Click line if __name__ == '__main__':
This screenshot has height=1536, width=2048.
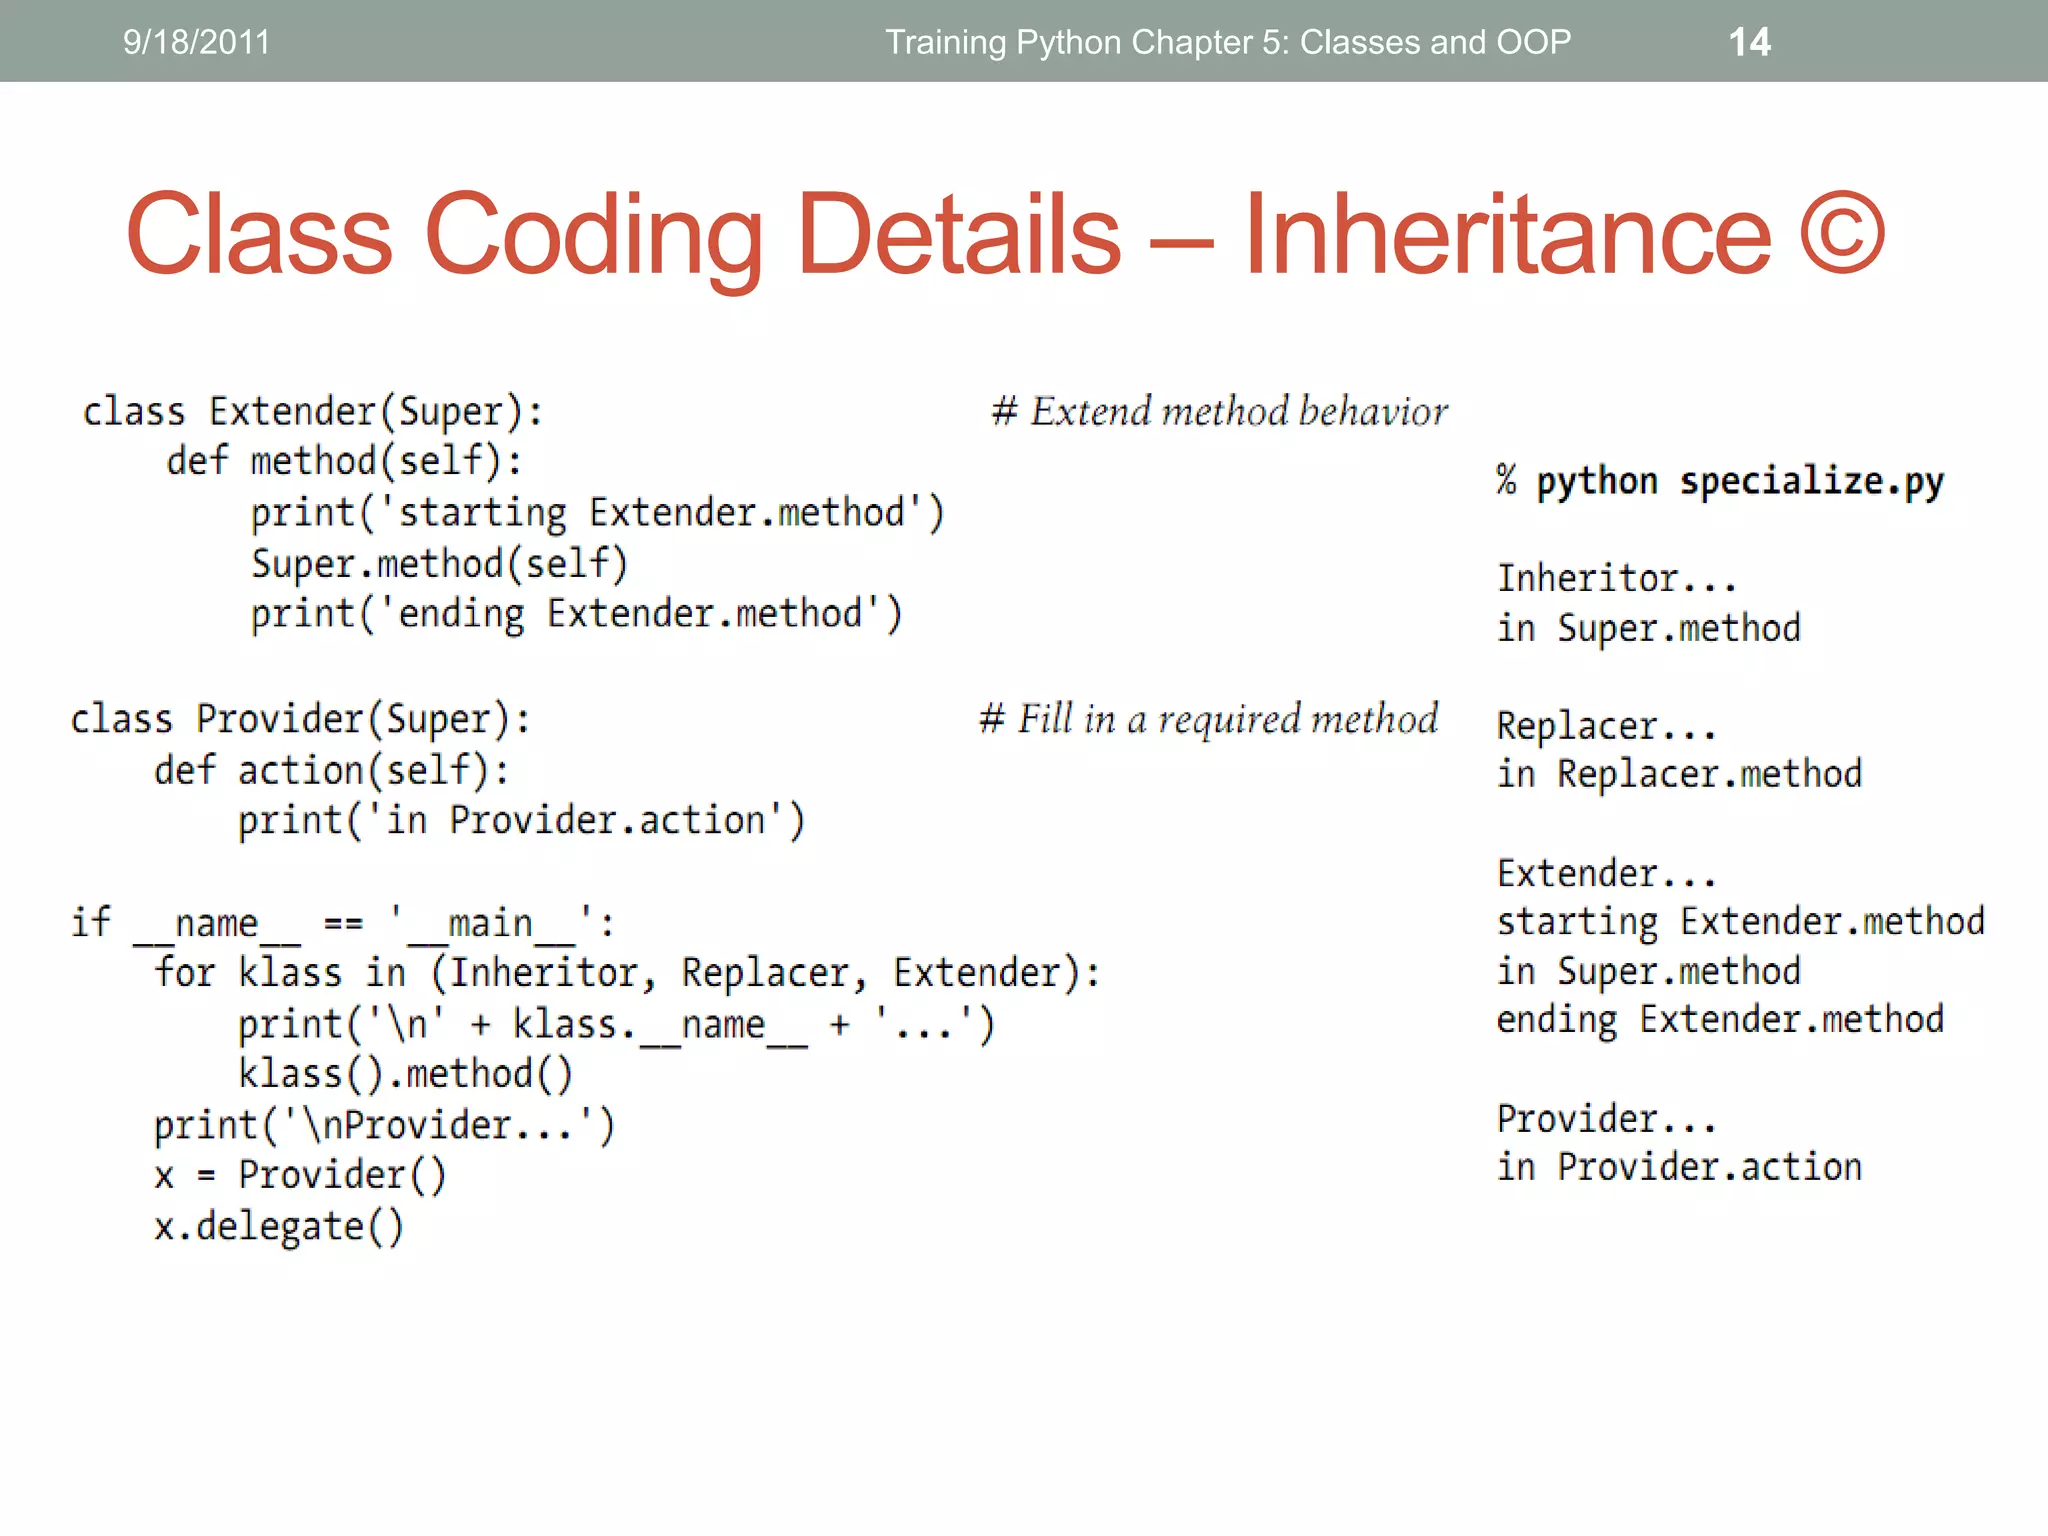click(x=343, y=923)
